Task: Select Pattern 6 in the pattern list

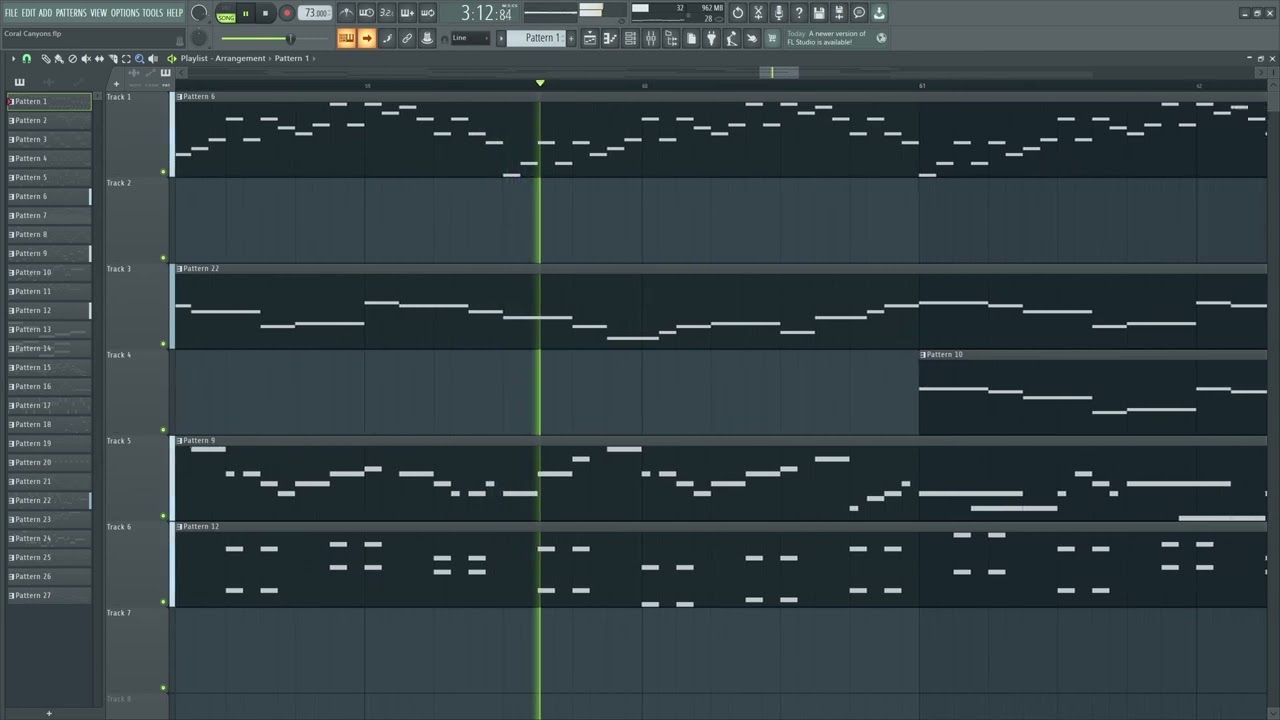Action: click(49, 197)
